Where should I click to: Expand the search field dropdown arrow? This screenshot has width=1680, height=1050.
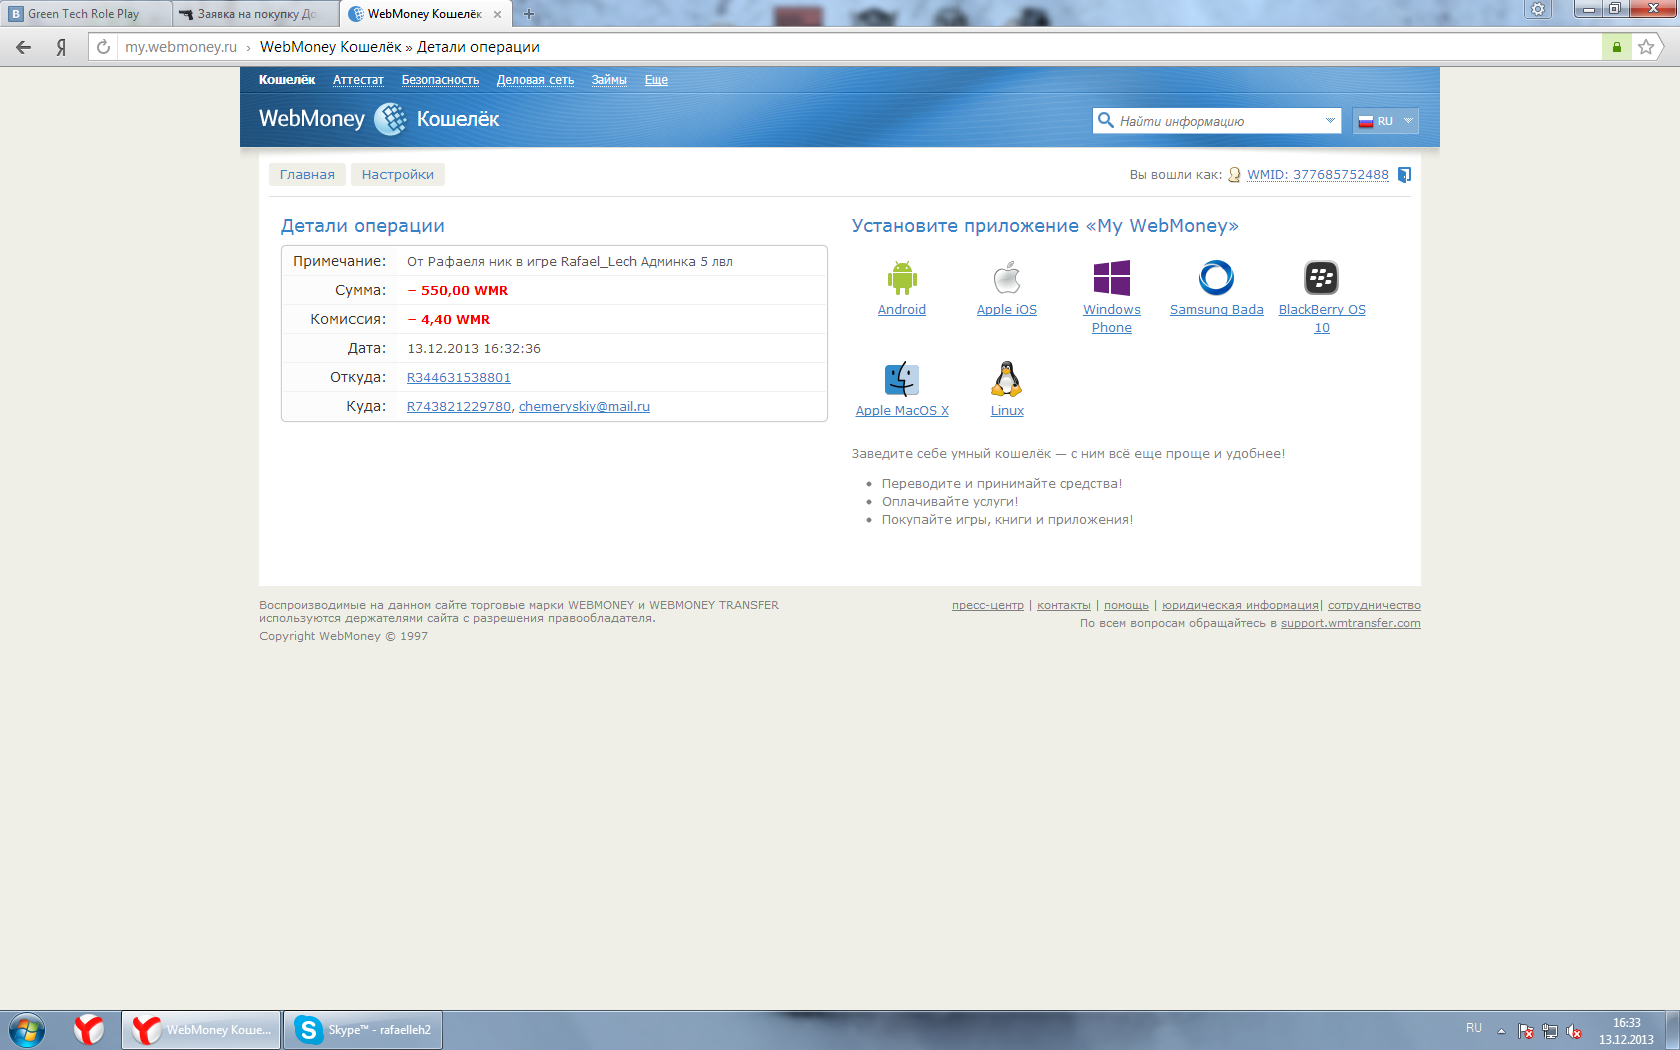click(x=1330, y=121)
